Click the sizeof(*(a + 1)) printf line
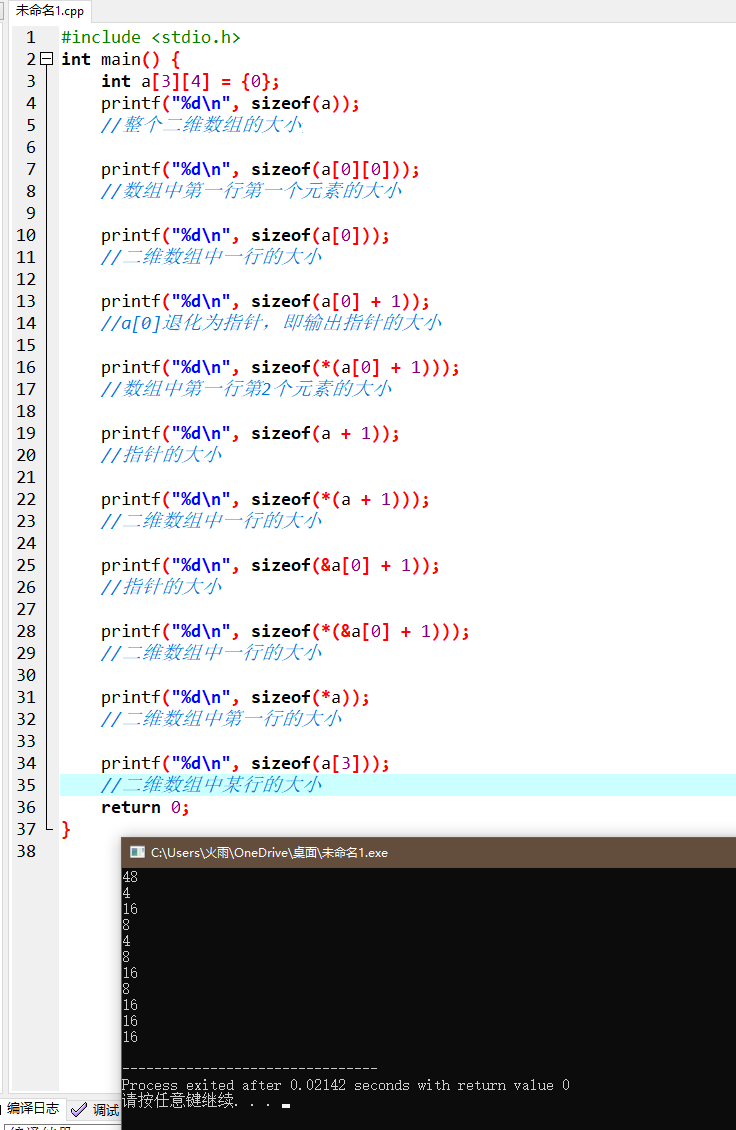Image resolution: width=736 pixels, height=1130 pixels. pyautogui.click(x=265, y=499)
